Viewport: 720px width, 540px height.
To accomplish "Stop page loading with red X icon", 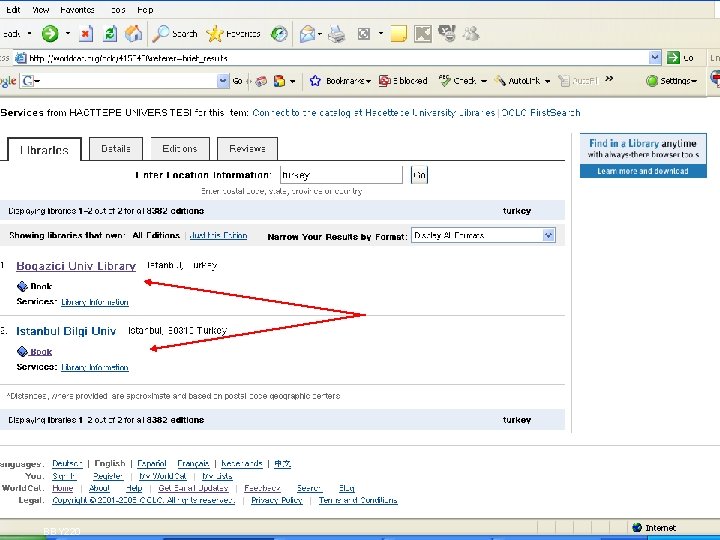I will [86, 34].
